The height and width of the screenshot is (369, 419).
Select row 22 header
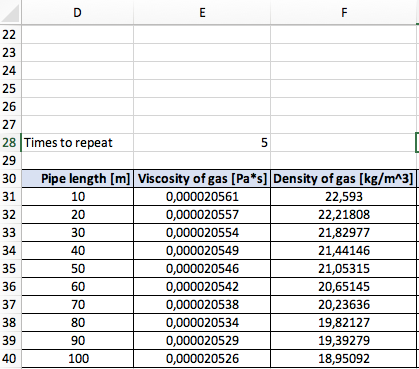pyautogui.click(x=10, y=35)
